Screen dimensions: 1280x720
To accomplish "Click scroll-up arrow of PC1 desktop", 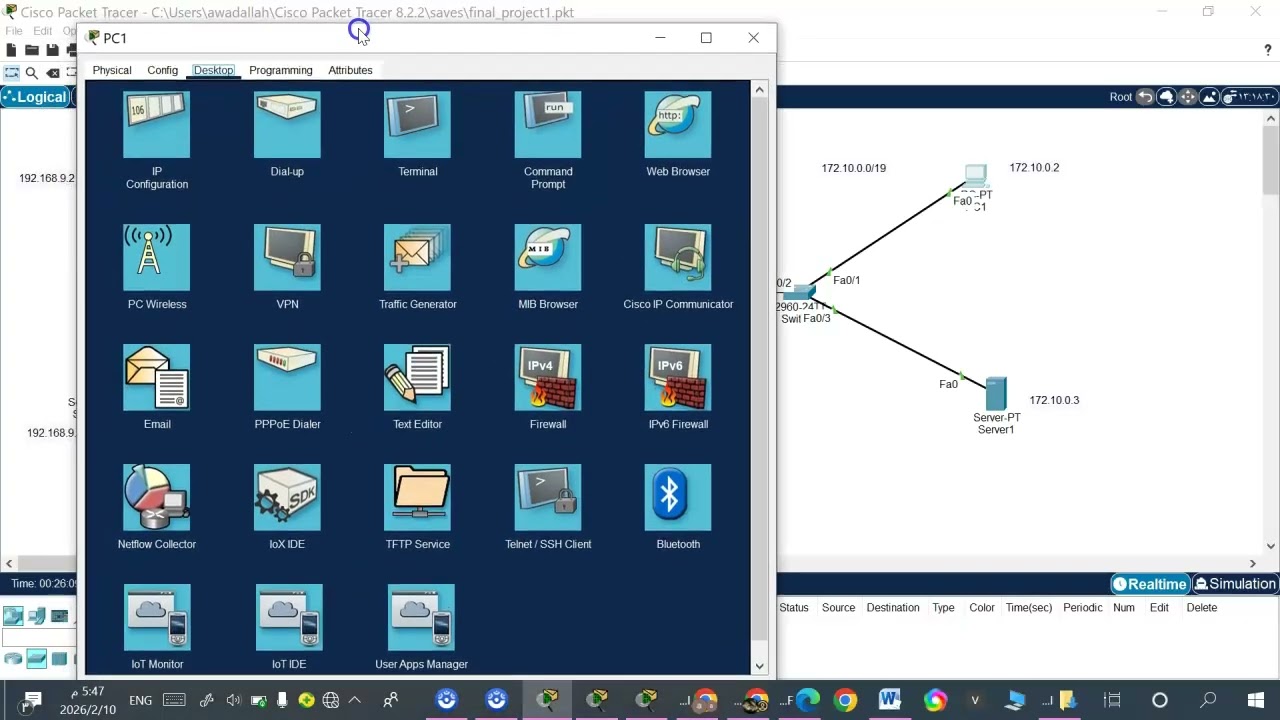I will [x=759, y=90].
